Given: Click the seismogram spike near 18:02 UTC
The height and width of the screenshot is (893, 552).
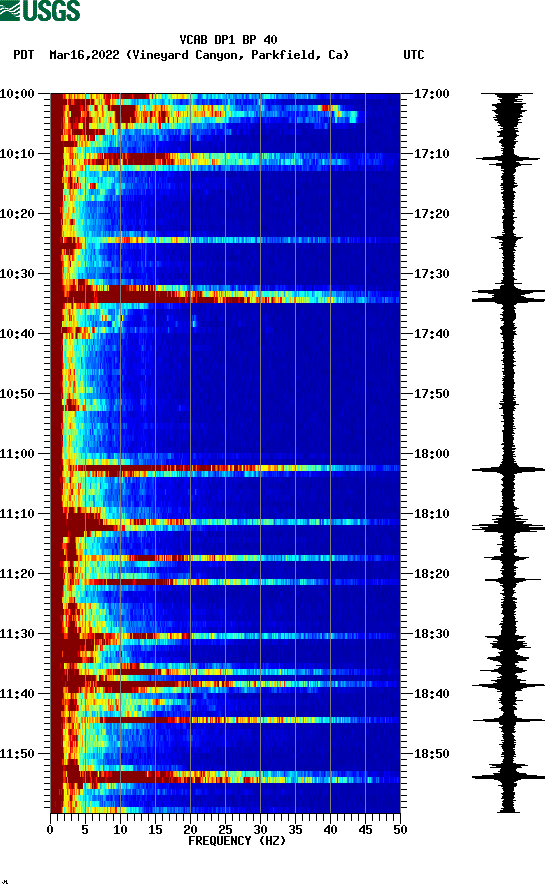Looking at the screenshot, I should tap(508, 470).
